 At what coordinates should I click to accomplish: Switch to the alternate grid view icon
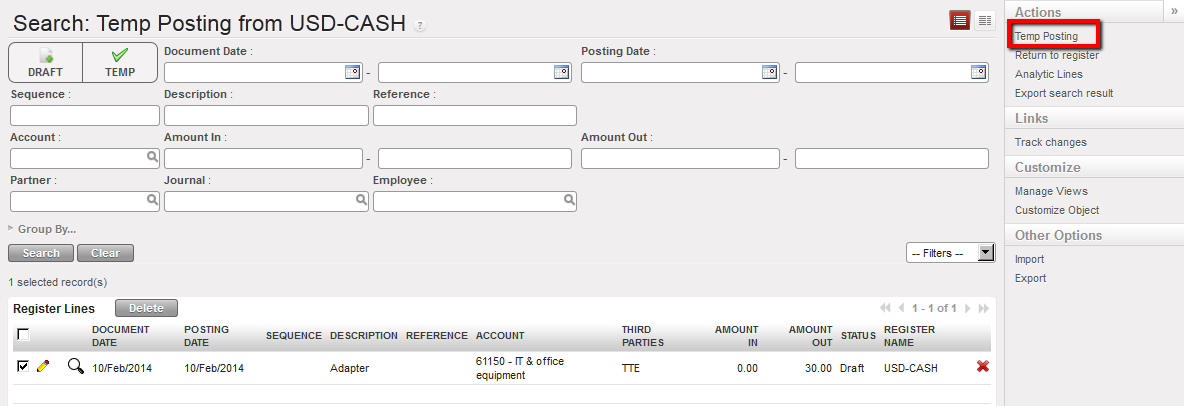[x=984, y=20]
